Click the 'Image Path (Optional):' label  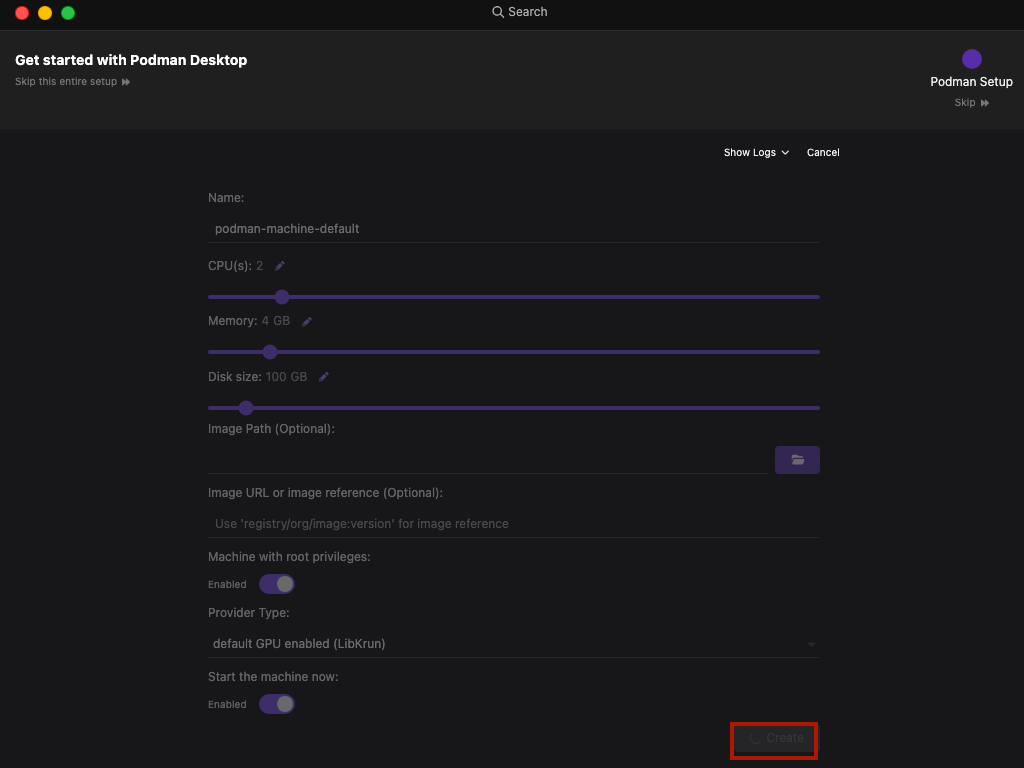click(x=271, y=429)
